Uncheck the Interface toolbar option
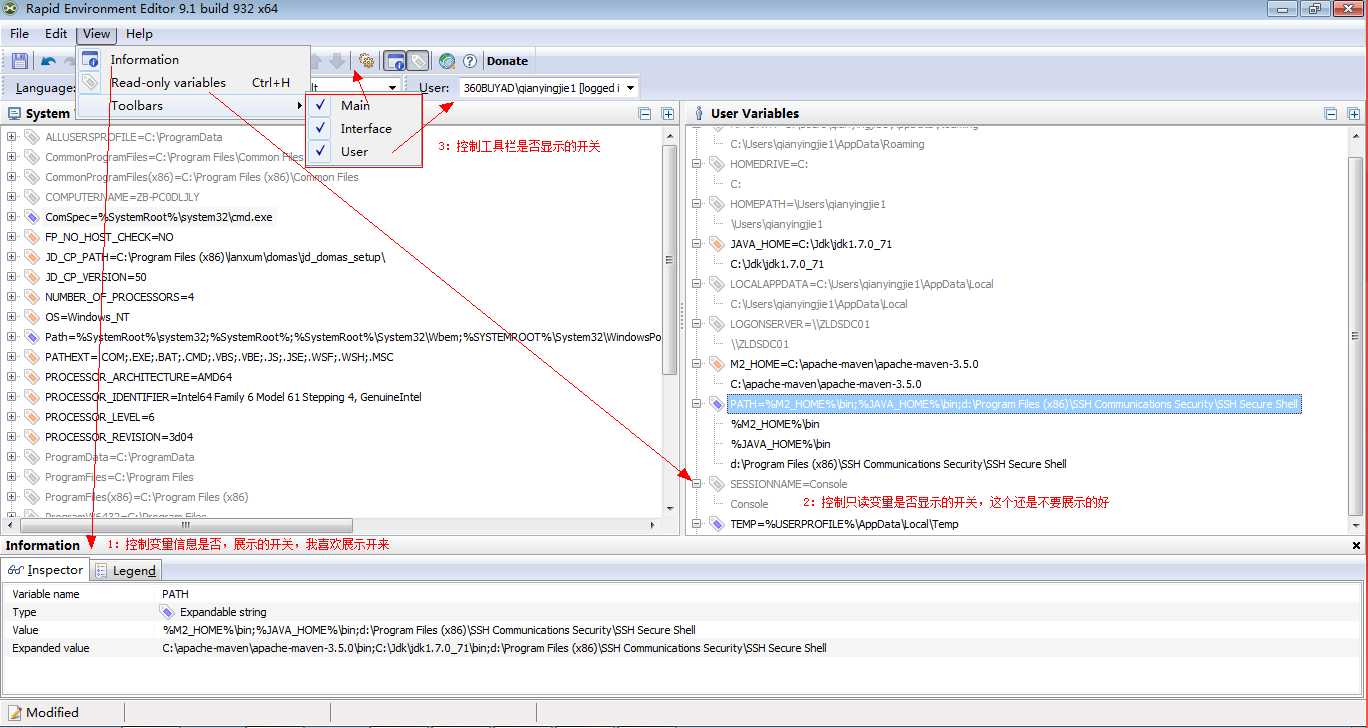Viewport: 1368px width, 728px height. [364, 128]
